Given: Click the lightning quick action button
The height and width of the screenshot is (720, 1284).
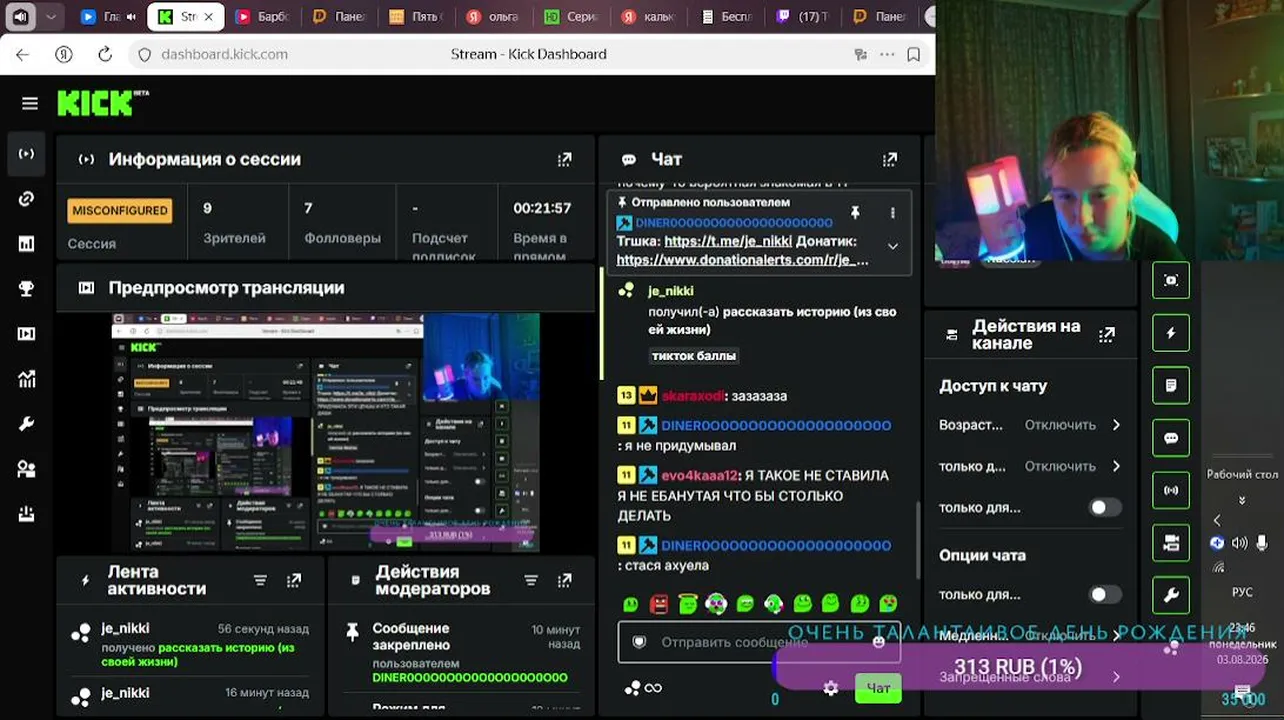Looking at the screenshot, I should coord(1171,333).
